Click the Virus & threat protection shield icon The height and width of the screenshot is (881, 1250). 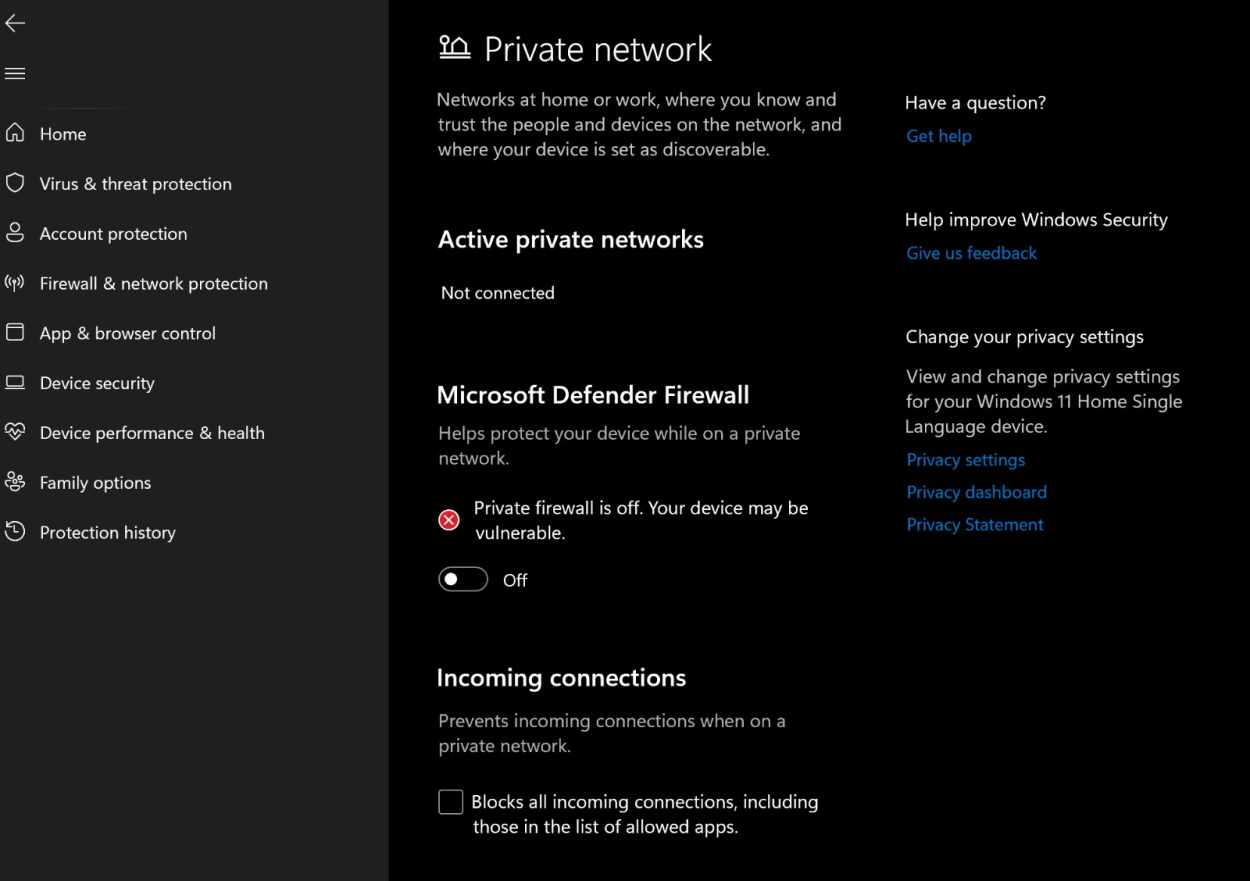pyautogui.click(x=15, y=183)
